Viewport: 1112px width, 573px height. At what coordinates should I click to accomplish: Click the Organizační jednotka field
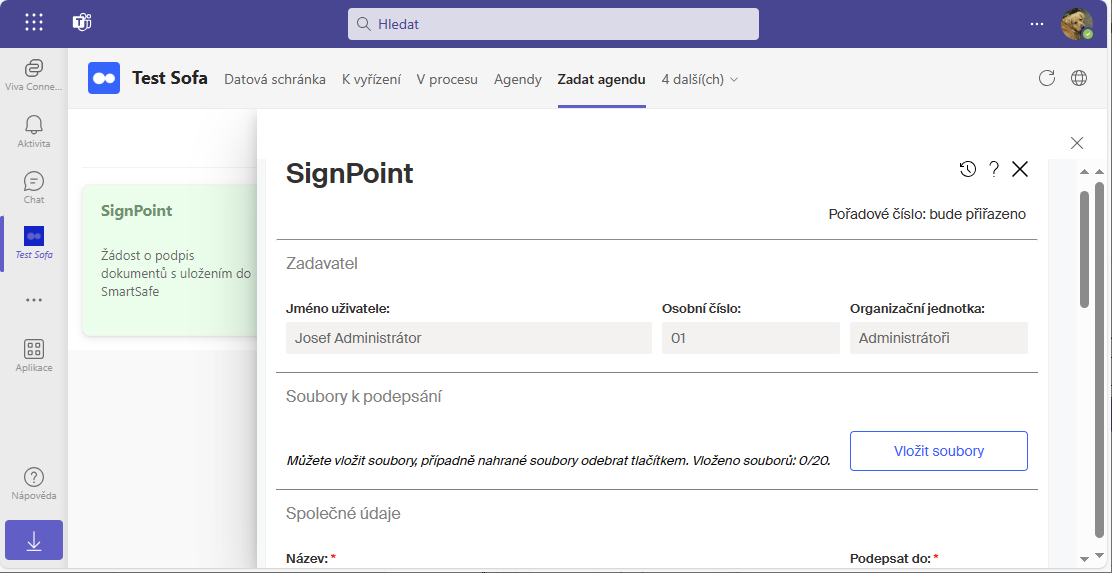939,338
